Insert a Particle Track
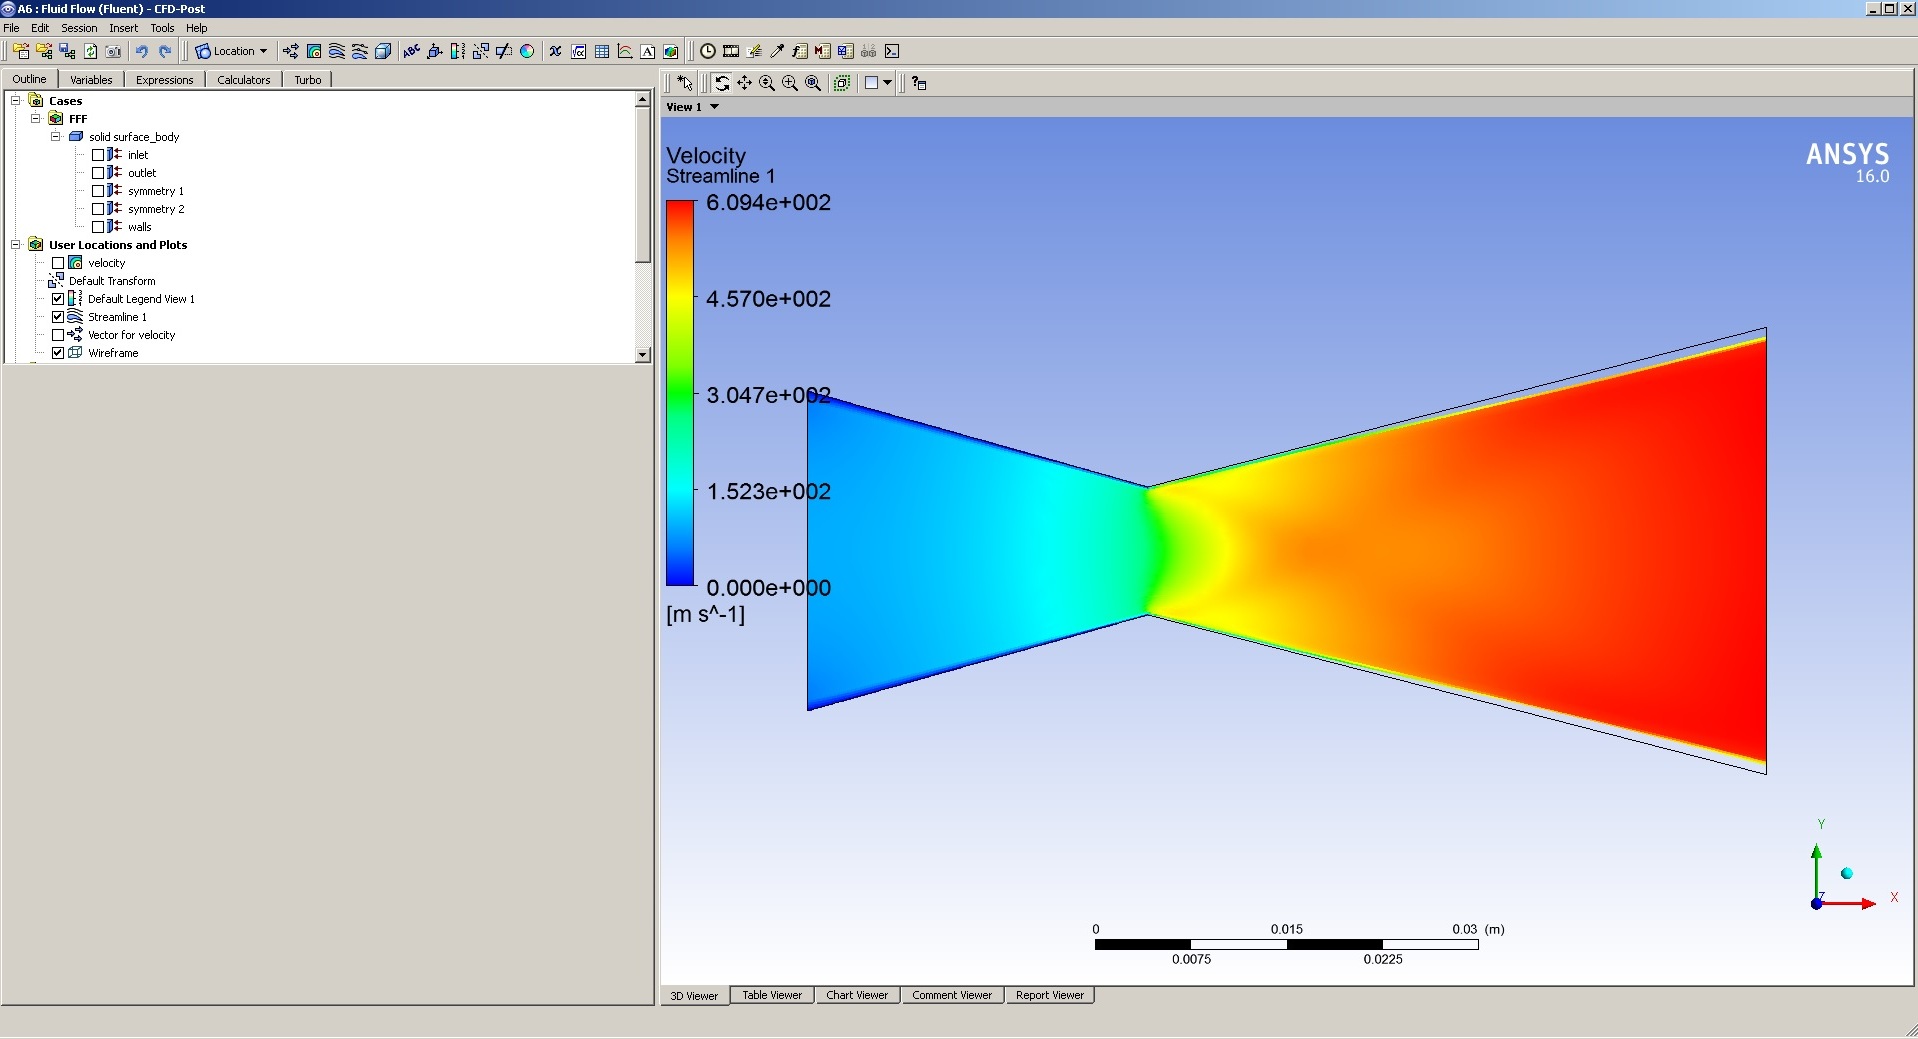This screenshot has height=1039, width=1918. [360, 51]
